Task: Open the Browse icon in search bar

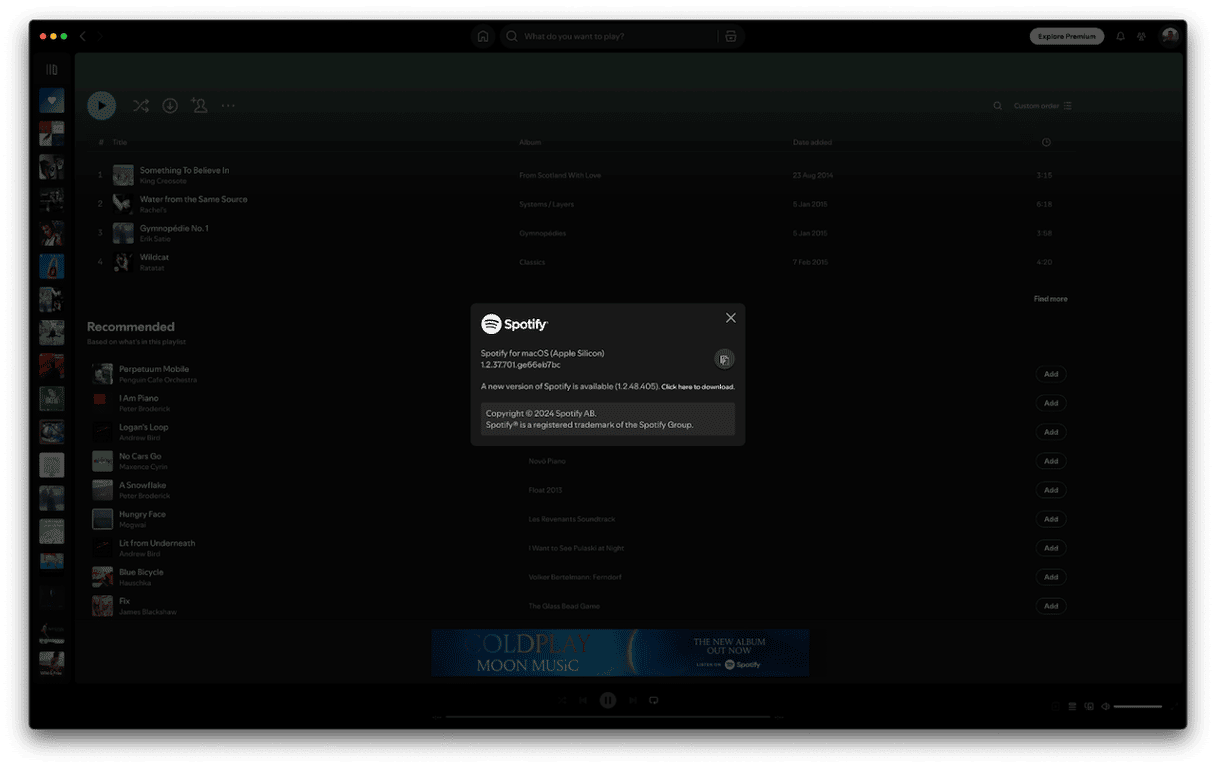Action: pos(731,36)
